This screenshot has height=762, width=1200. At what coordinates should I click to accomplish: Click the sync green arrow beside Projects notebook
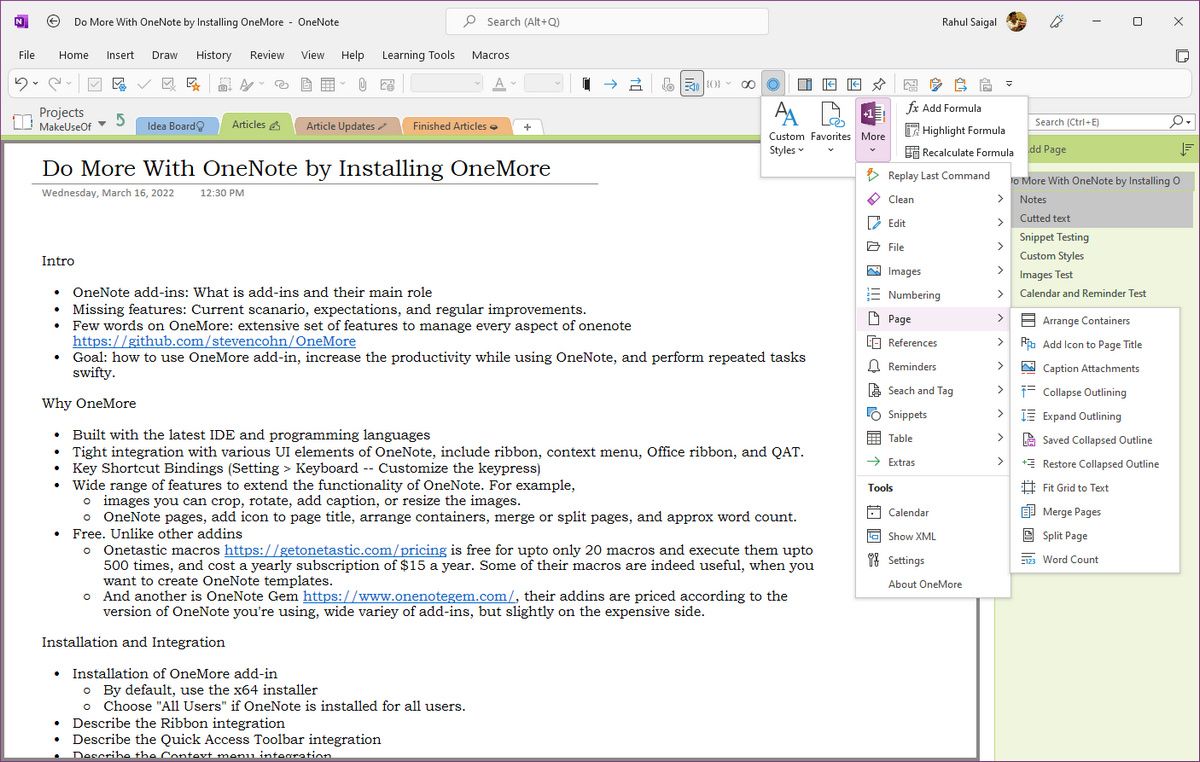[120, 121]
